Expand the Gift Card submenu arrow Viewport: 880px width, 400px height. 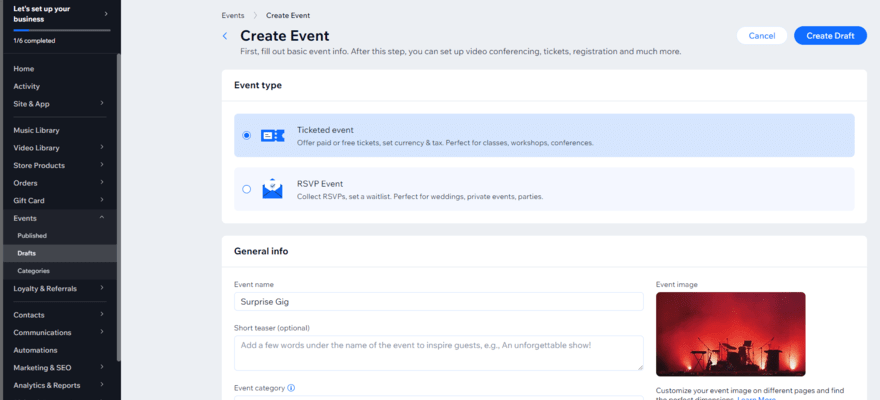pyautogui.click(x=102, y=200)
